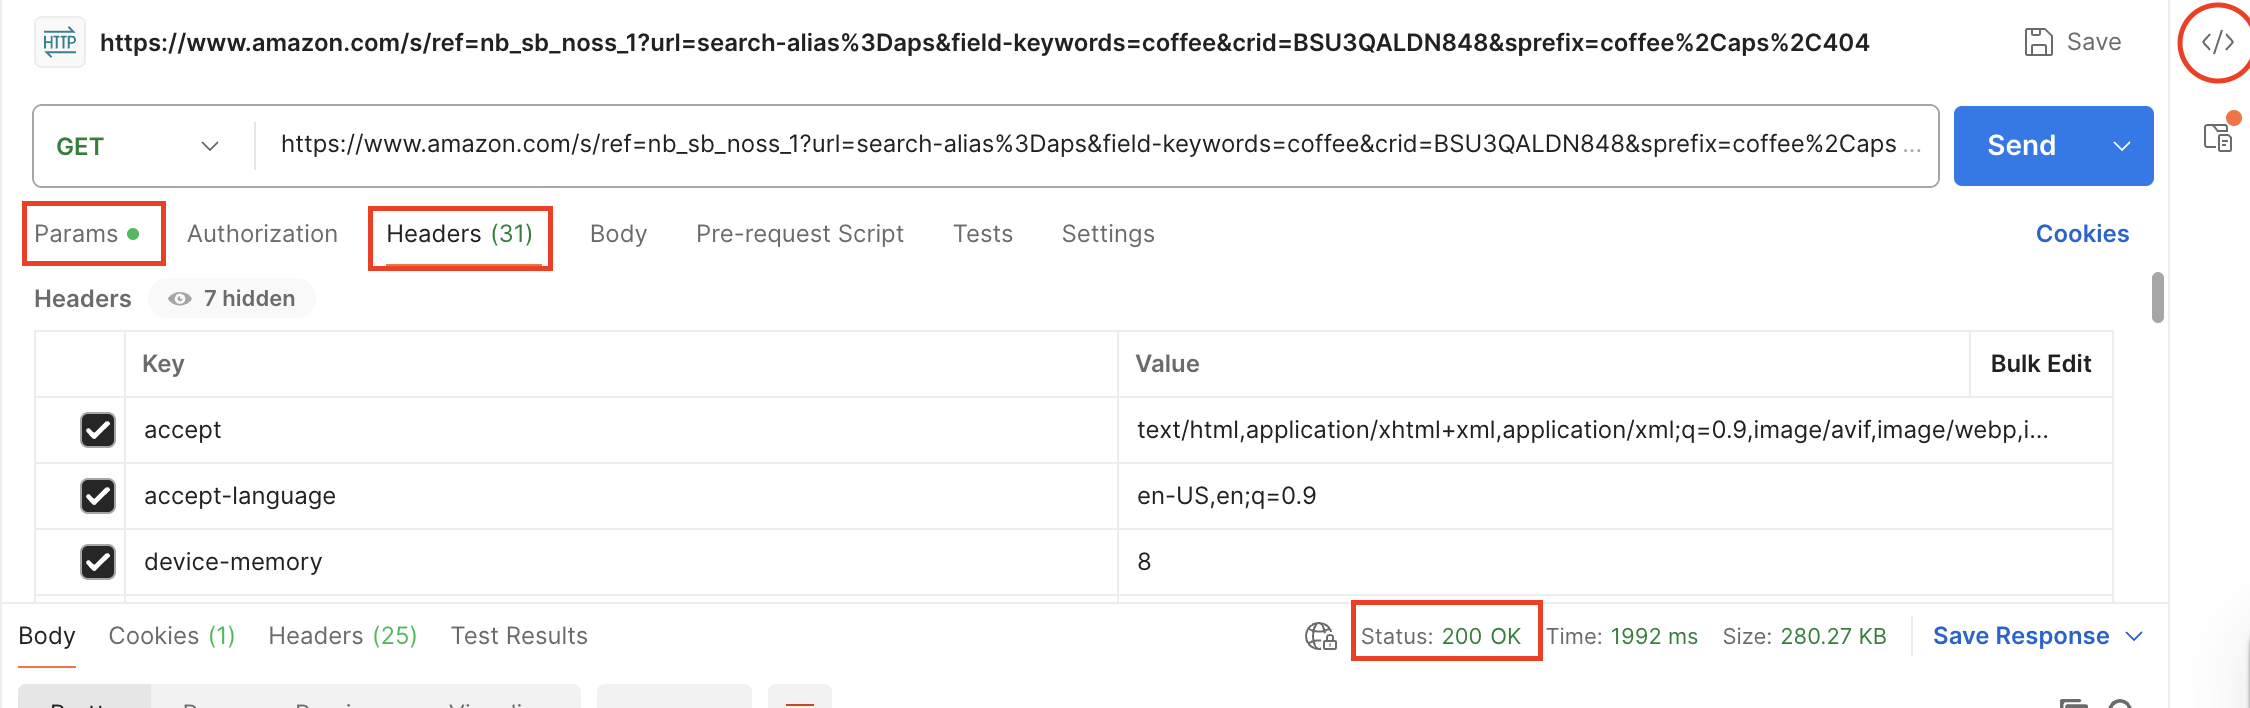Viewport: 2250px width, 708px height.
Task: Click the HTTP request type icon
Action: [60, 42]
